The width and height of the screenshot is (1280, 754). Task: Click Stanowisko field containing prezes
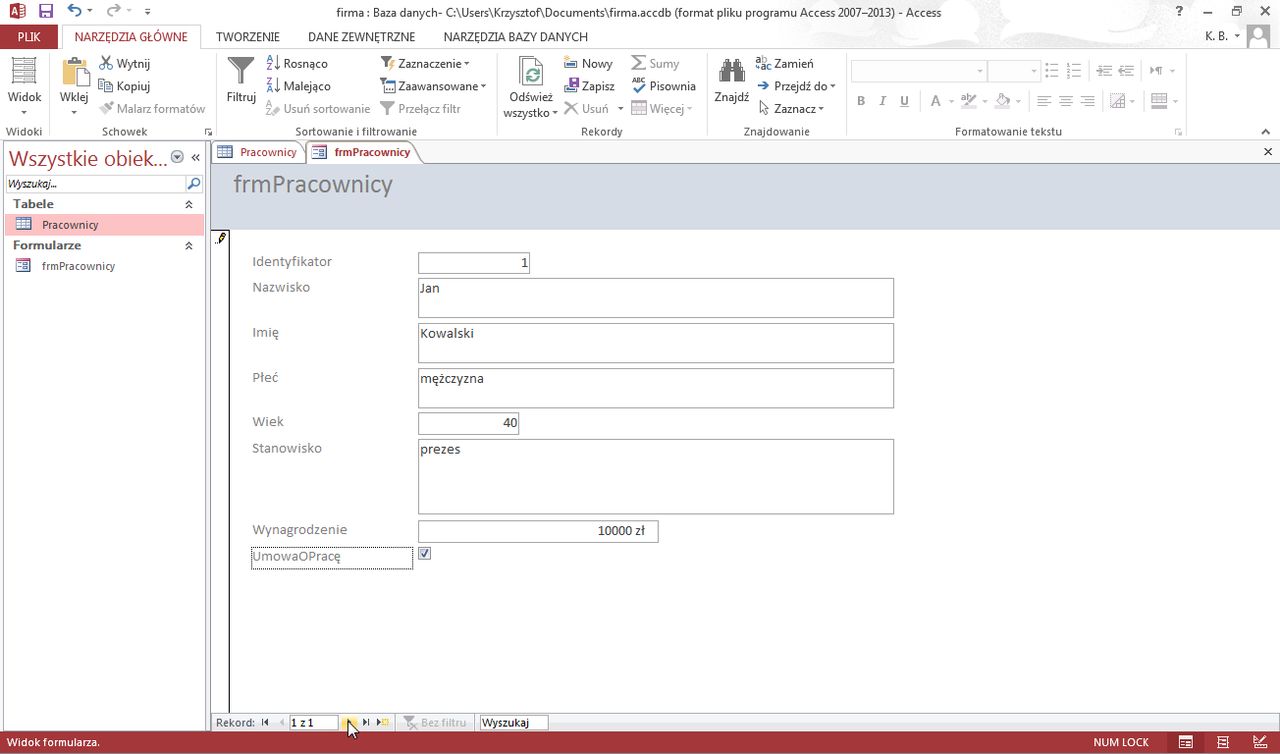click(x=656, y=476)
